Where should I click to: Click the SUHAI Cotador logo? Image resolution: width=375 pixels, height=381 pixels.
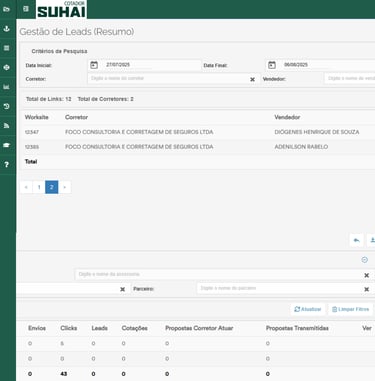click(x=61, y=9)
